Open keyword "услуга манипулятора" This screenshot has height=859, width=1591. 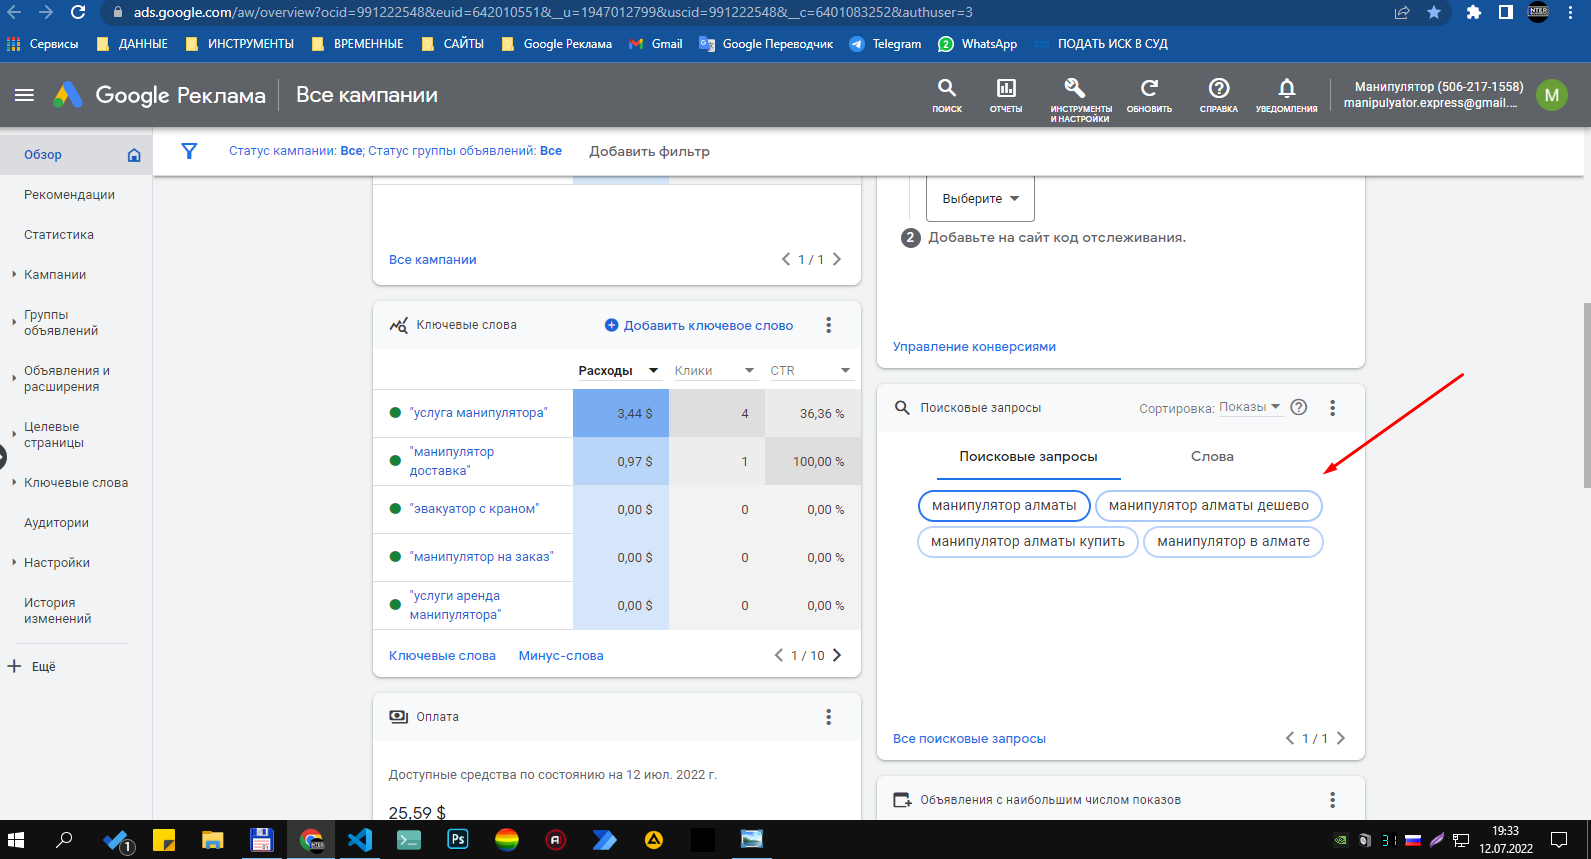click(478, 413)
